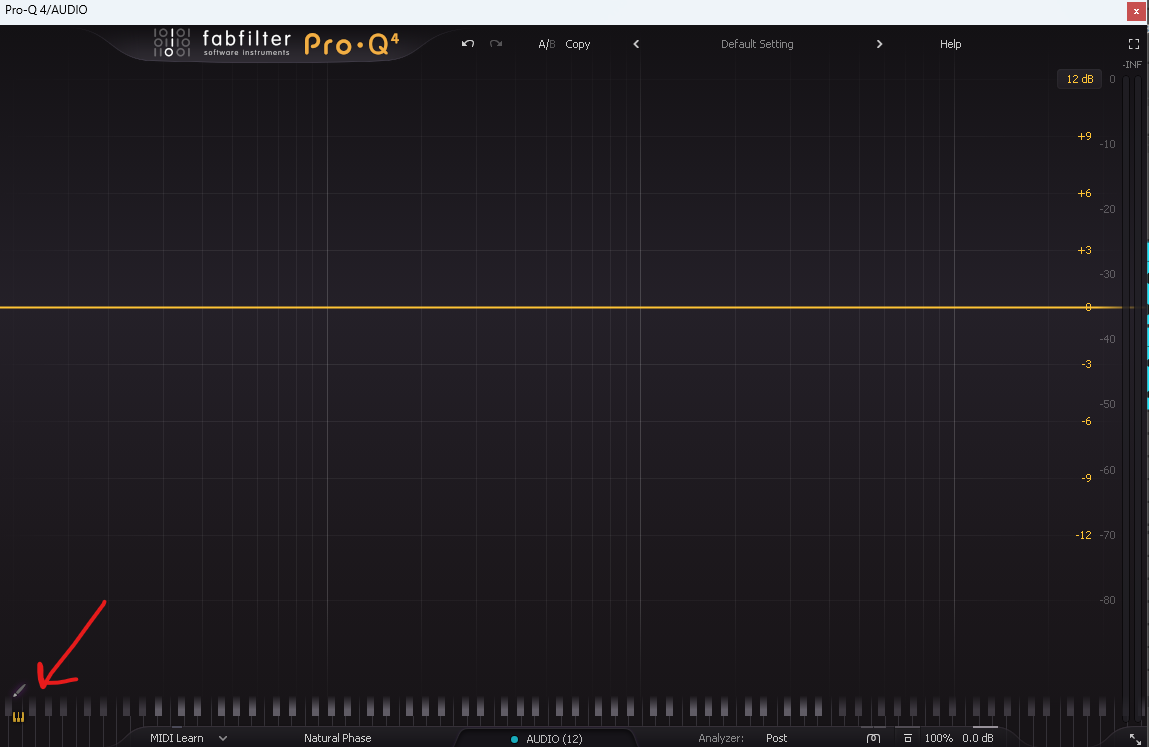Toggle the piano keyboard display icon
Image resolution: width=1149 pixels, height=747 pixels.
coord(18,716)
